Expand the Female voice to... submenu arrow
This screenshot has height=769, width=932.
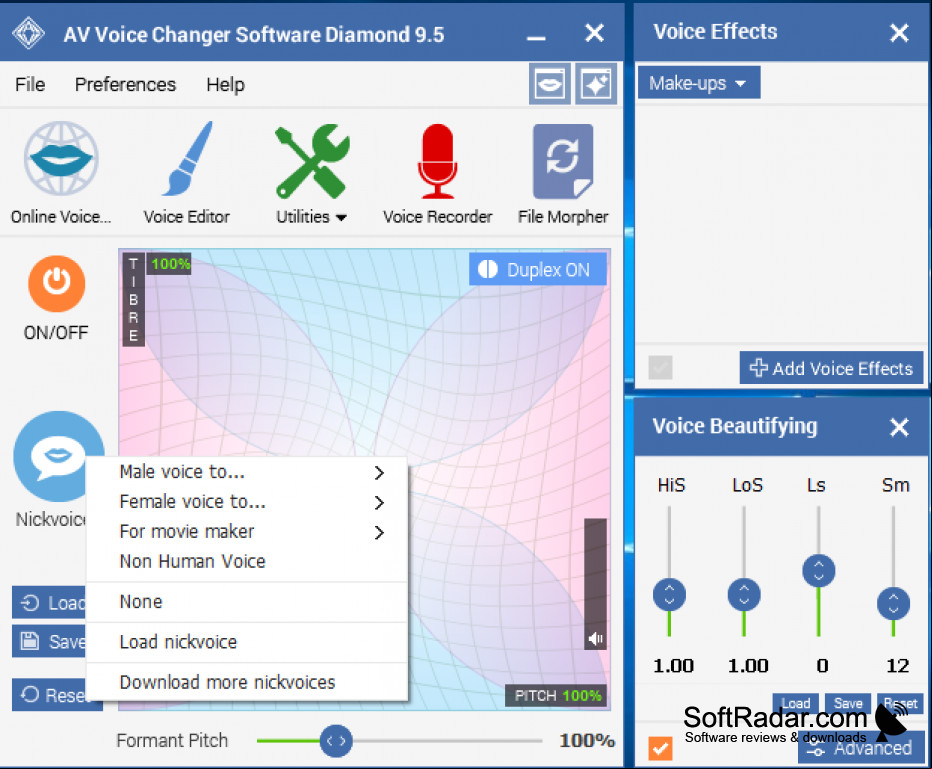click(379, 502)
